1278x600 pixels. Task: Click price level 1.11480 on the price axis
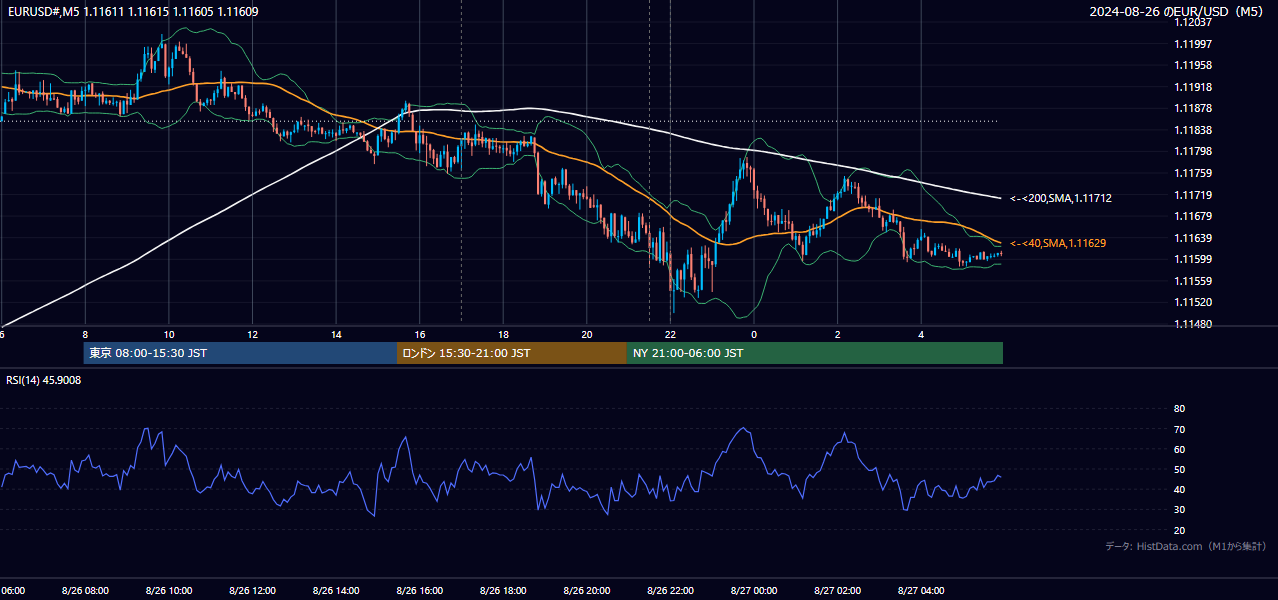[x=1193, y=324]
